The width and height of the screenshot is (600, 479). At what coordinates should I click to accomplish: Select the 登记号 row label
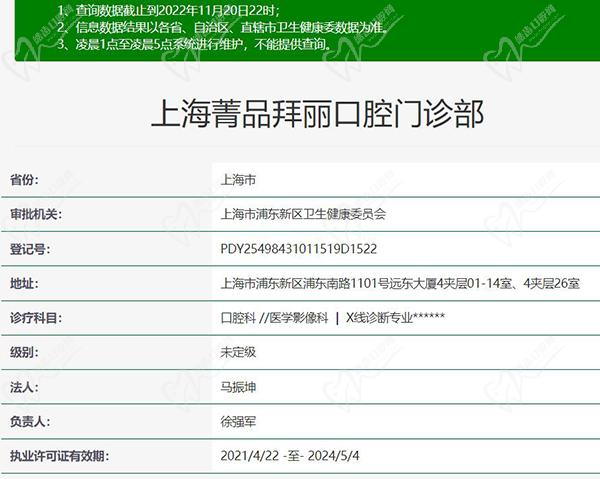(x=30, y=249)
